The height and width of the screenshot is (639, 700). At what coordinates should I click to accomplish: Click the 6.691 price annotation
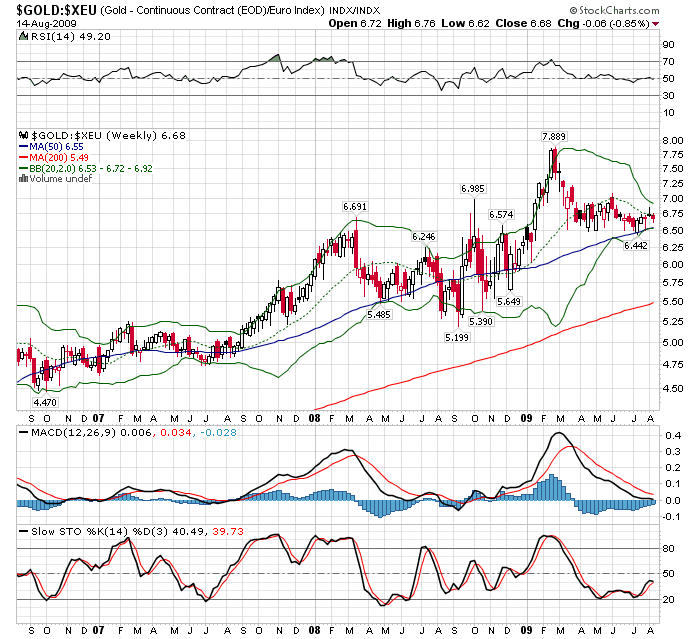pyautogui.click(x=355, y=206)
